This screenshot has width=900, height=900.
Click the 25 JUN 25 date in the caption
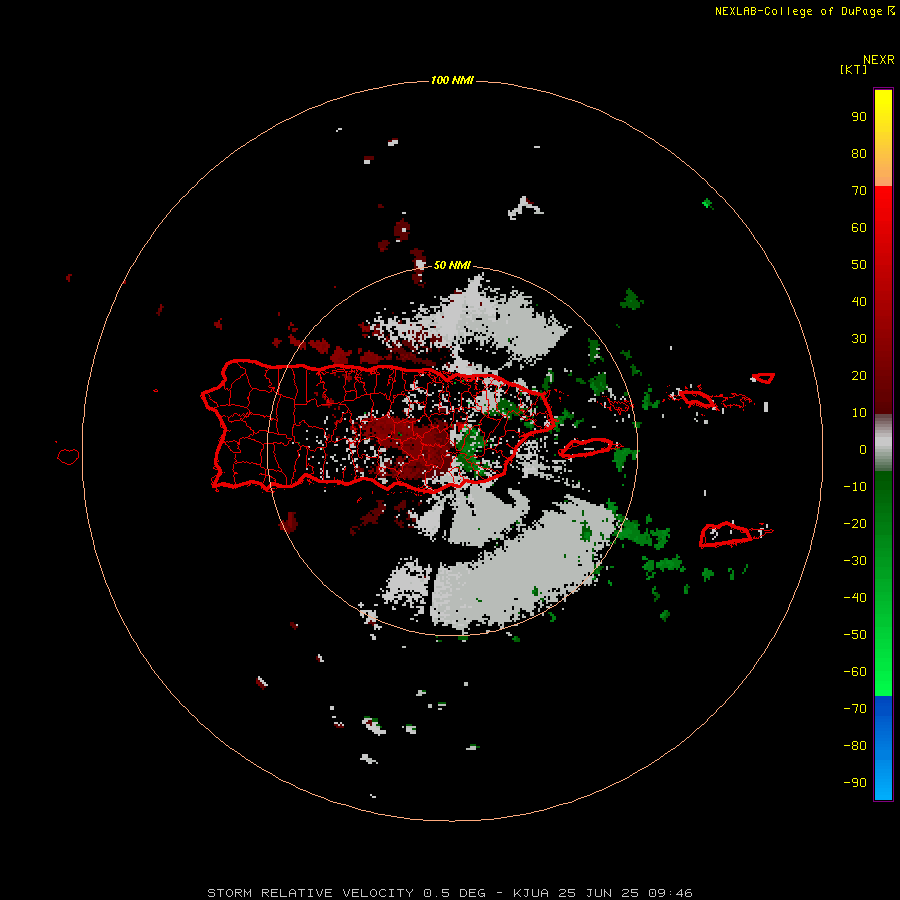click(x=599, y=893)
